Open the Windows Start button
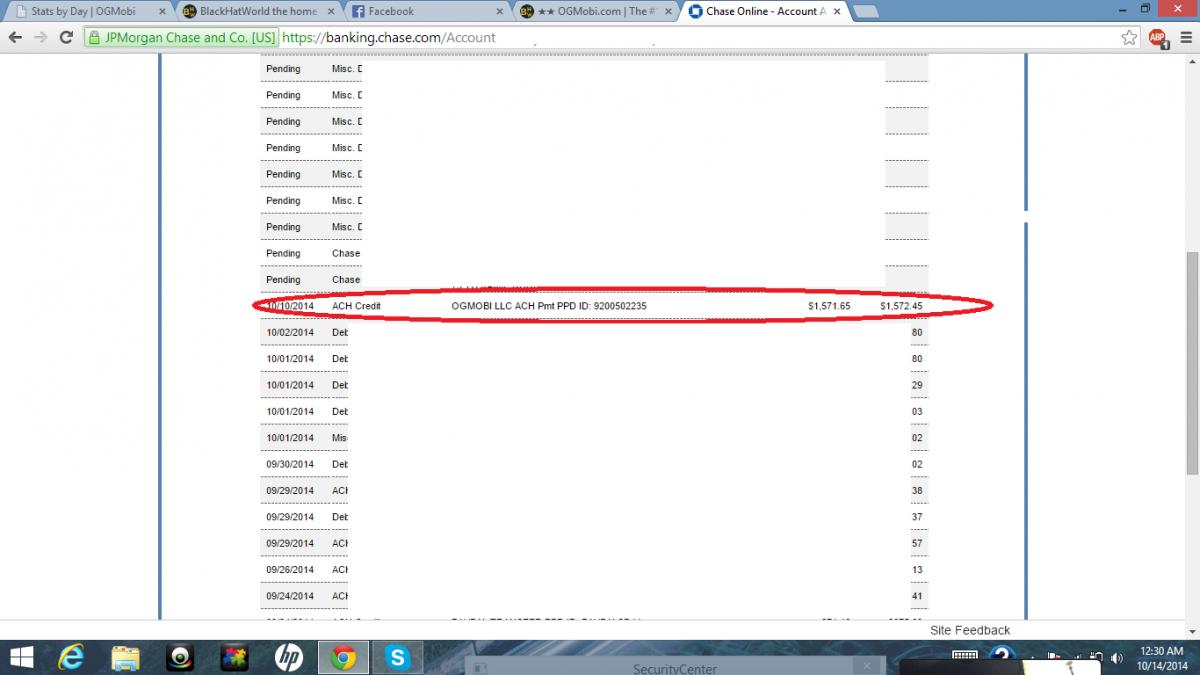 (x=20, y=657)
